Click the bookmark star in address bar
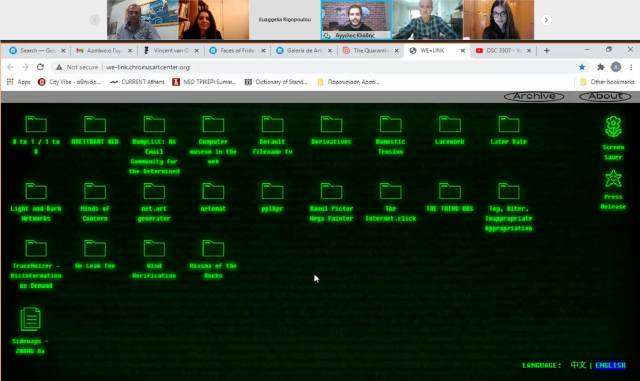 click(582, 67)
